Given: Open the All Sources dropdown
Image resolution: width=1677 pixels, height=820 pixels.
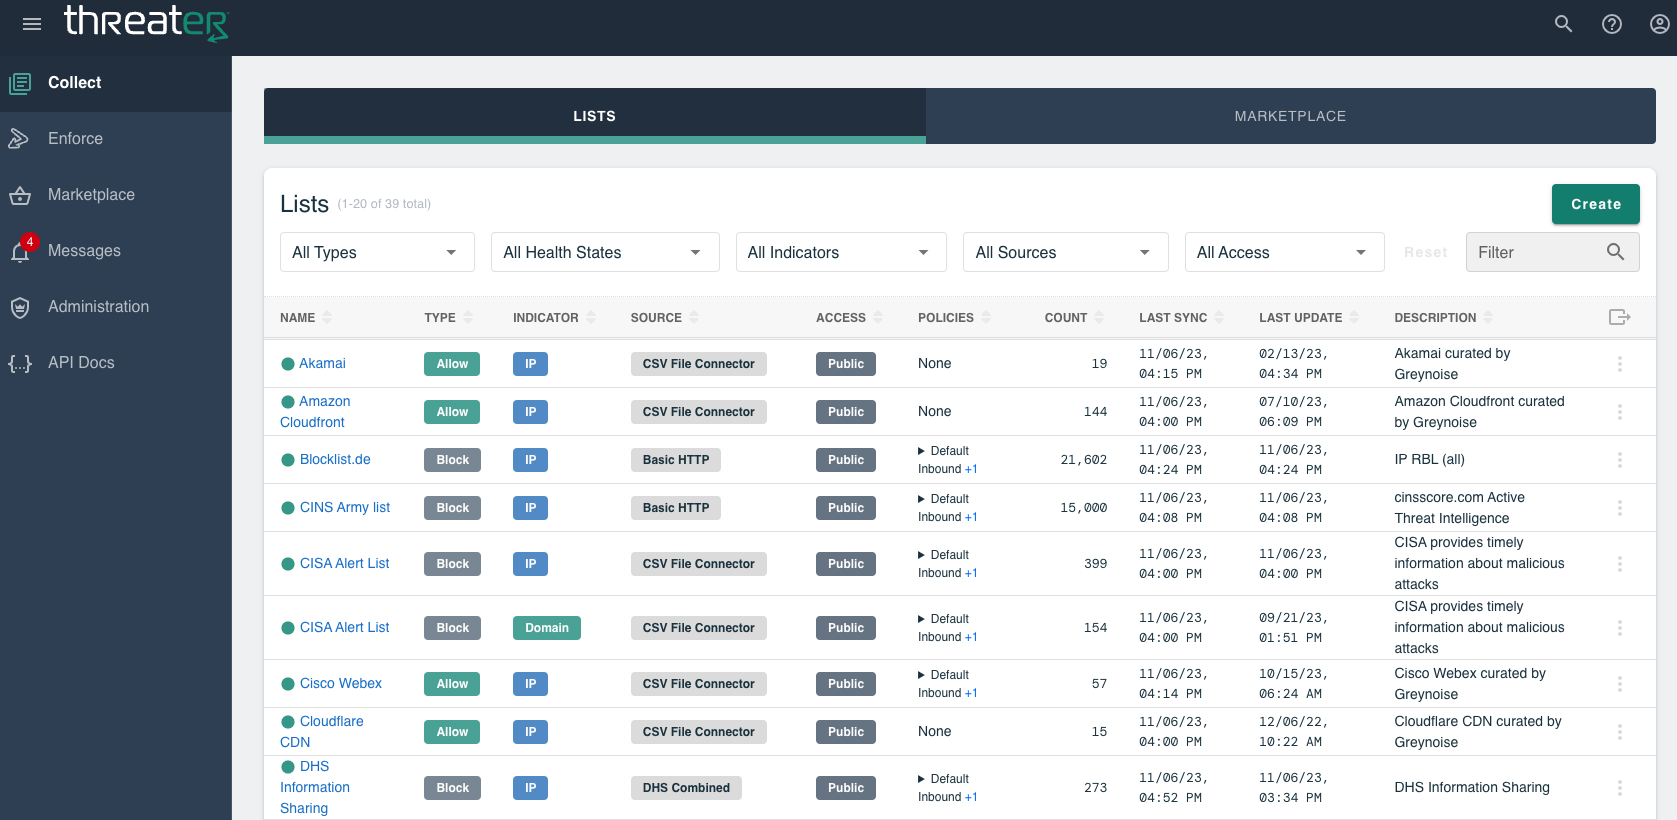Looking at the screenshot, I should point(1066,252).
